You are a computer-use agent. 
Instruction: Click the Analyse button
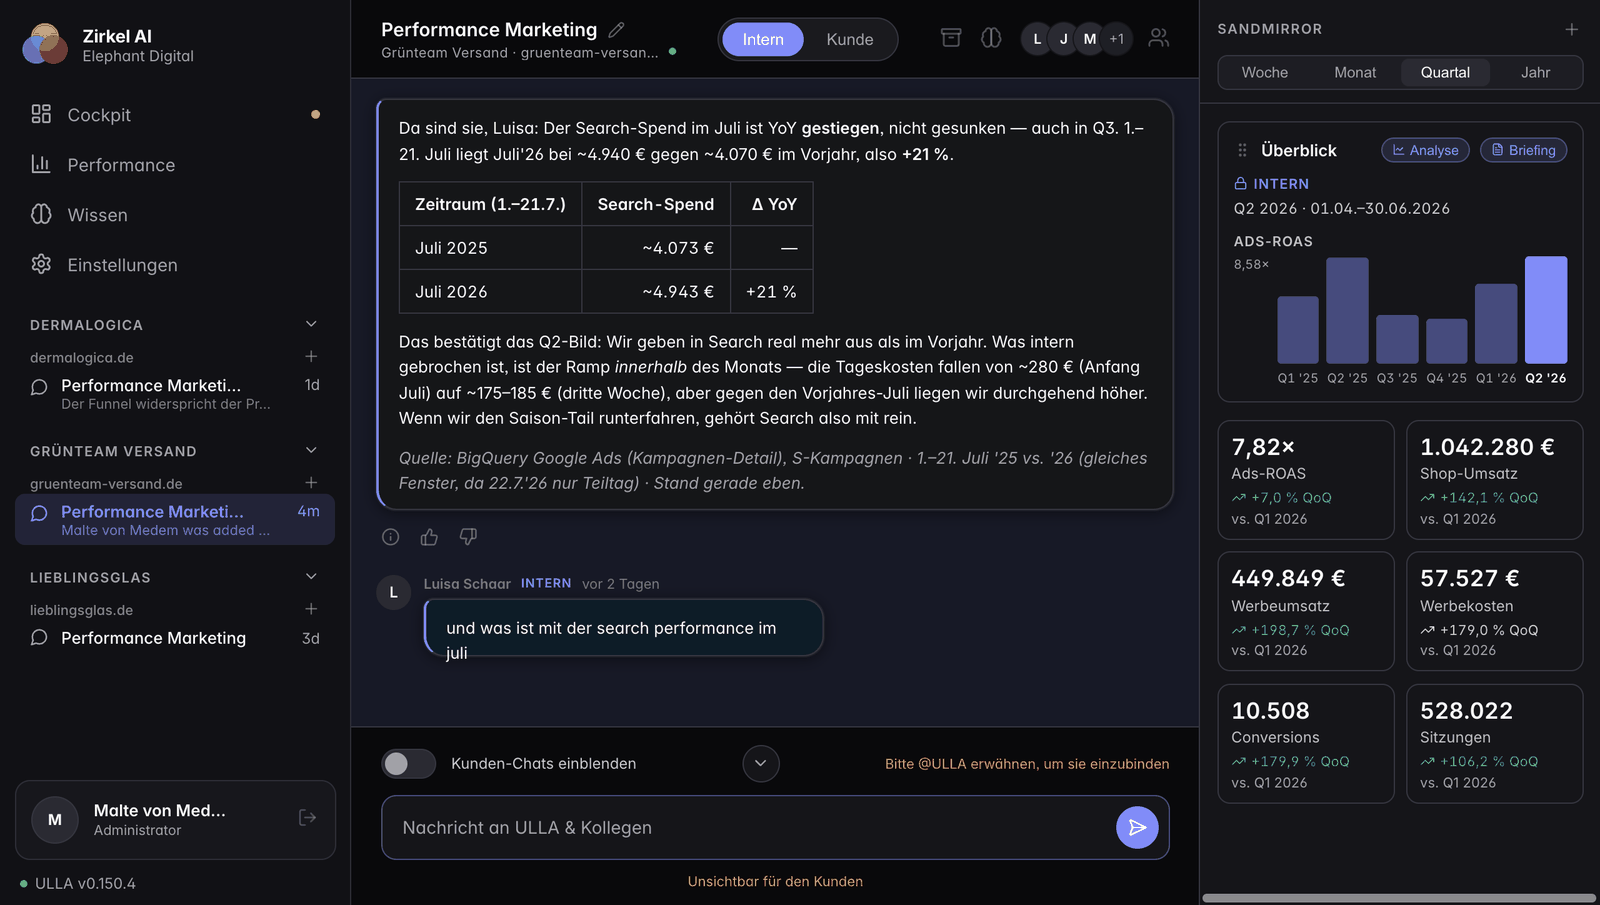click(x=1425, y=150)
